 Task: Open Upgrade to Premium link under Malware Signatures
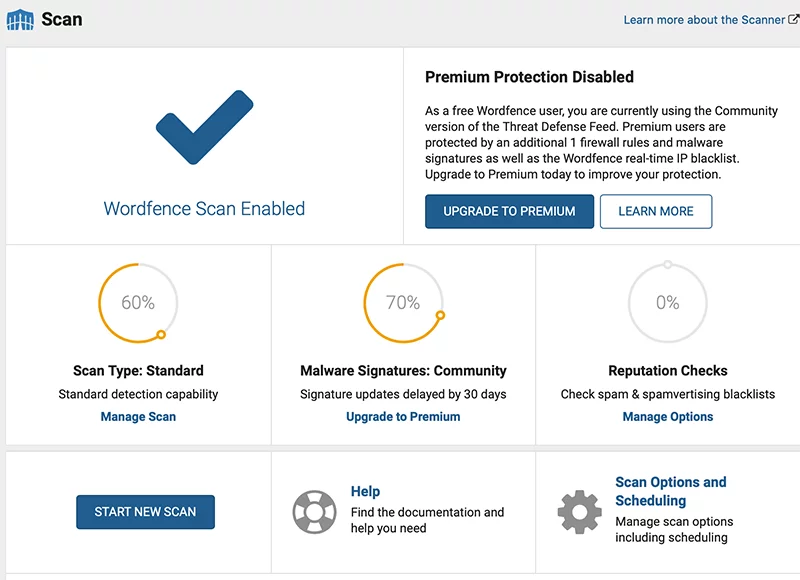tap(403, 417)
